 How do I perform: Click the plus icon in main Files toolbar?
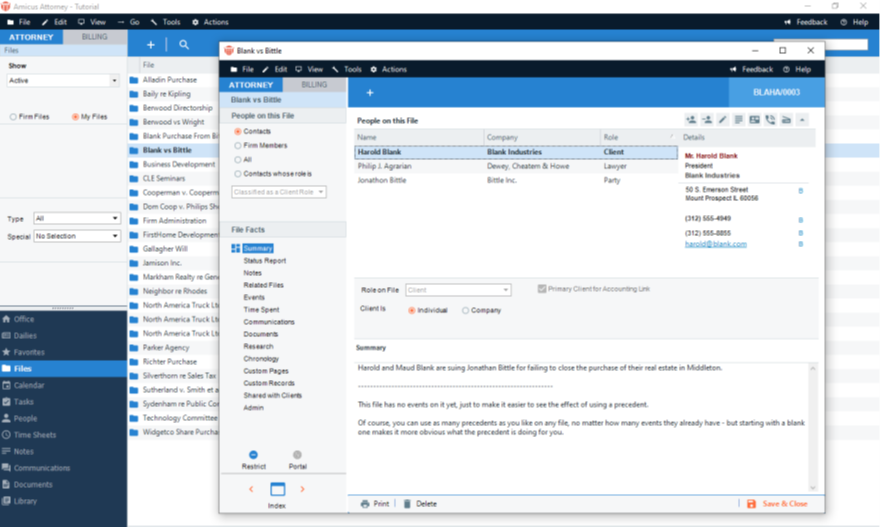click(x=150, y=45)
